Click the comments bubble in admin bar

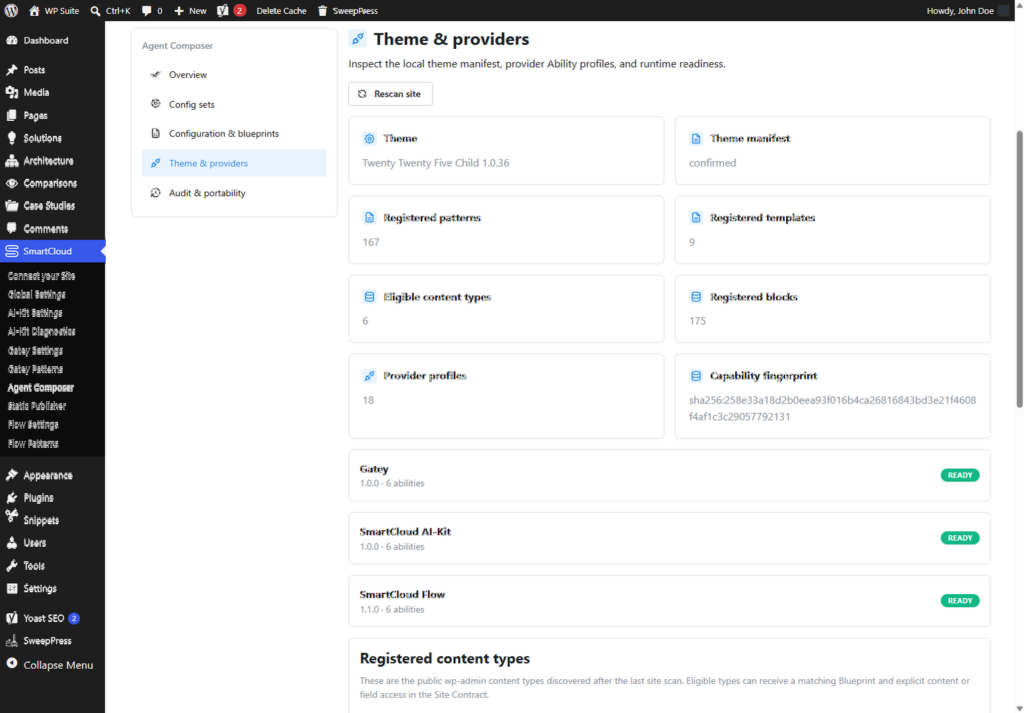(152, 10)
